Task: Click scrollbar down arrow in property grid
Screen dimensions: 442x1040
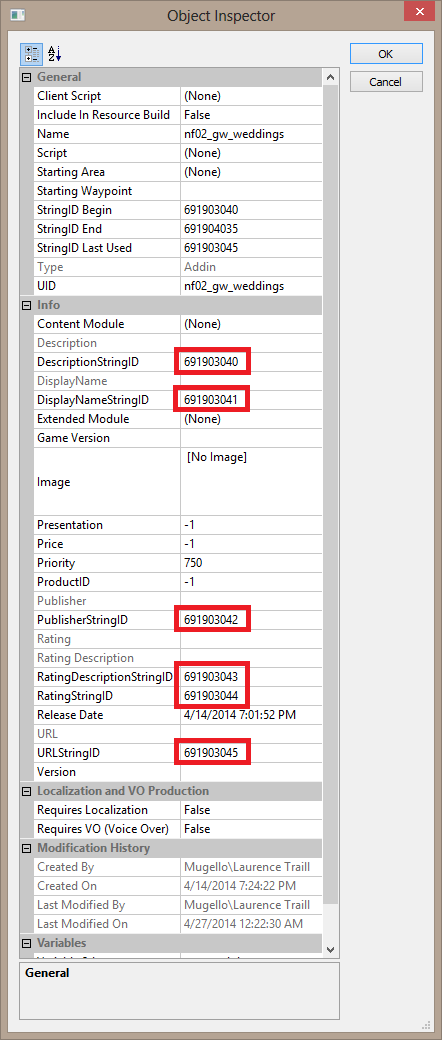Action: (x=331, y=949)
